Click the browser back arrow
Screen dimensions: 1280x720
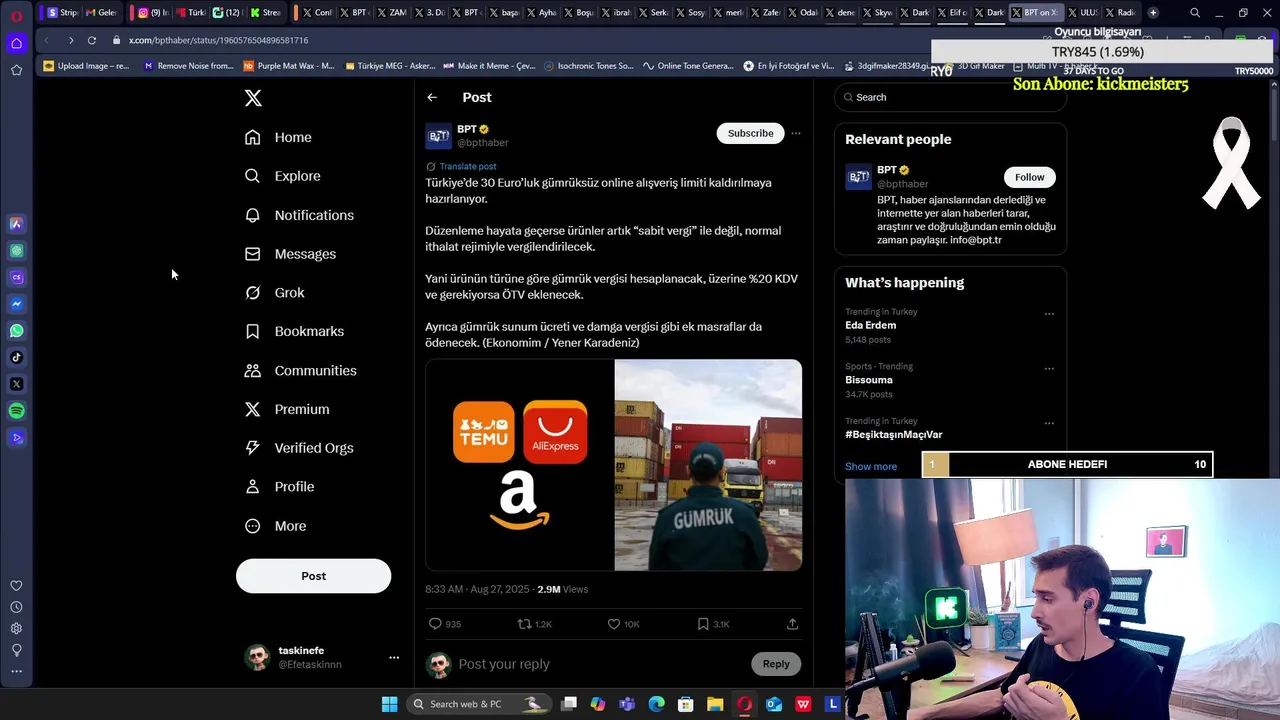coord(46,40)
